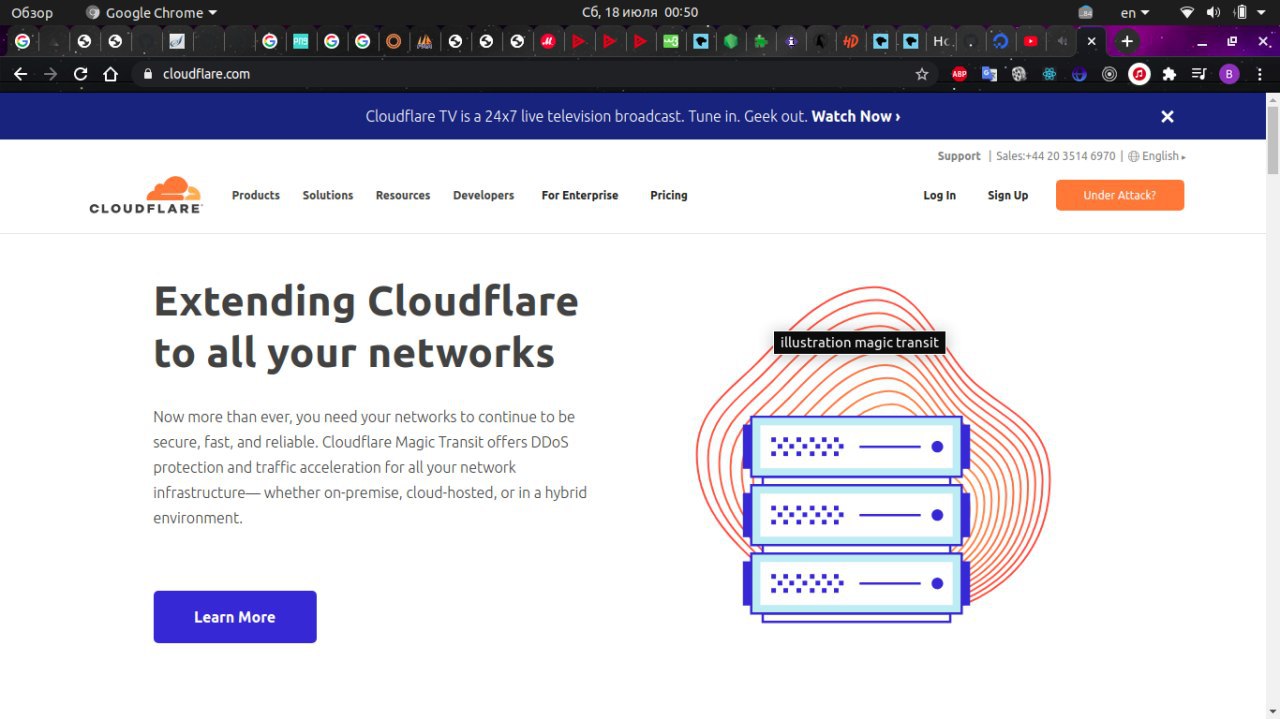This screenshot has height=719, width=1280.
Task: Open the purple B profile avatar
Action: pyautogui.click(x=1229, y=74)
